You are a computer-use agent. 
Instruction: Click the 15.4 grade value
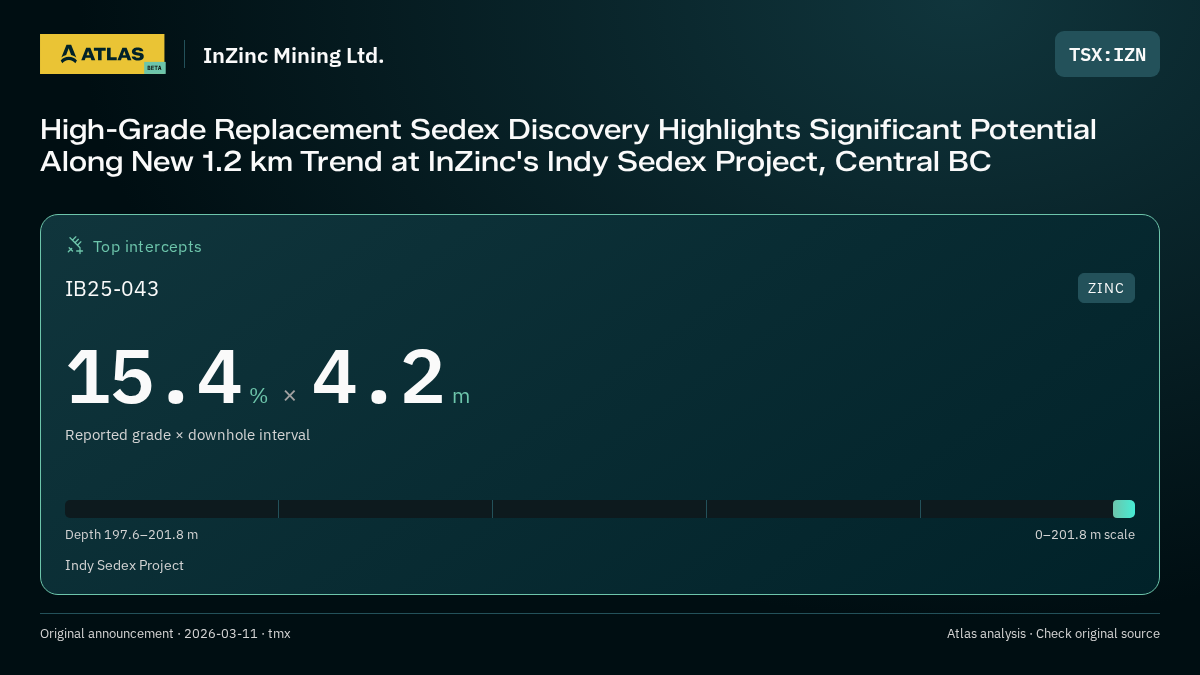[154, 377]
